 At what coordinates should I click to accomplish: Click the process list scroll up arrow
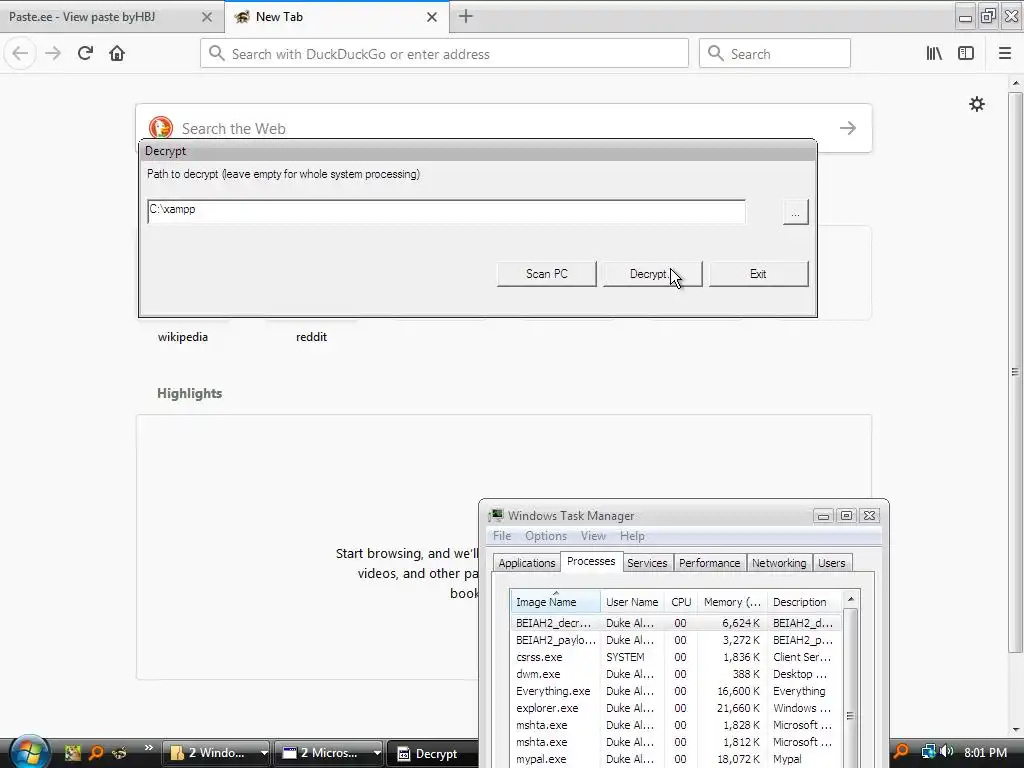[850, 600]
